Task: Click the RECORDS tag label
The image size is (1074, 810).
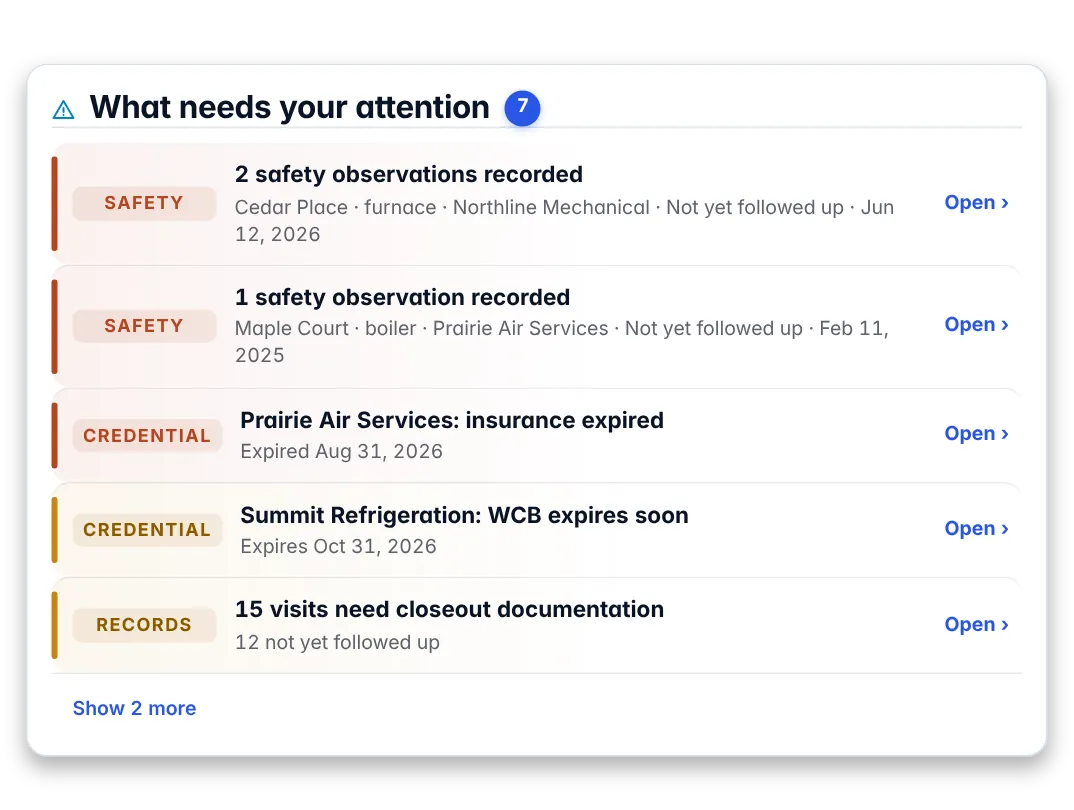Action: (x=144, y=624)
